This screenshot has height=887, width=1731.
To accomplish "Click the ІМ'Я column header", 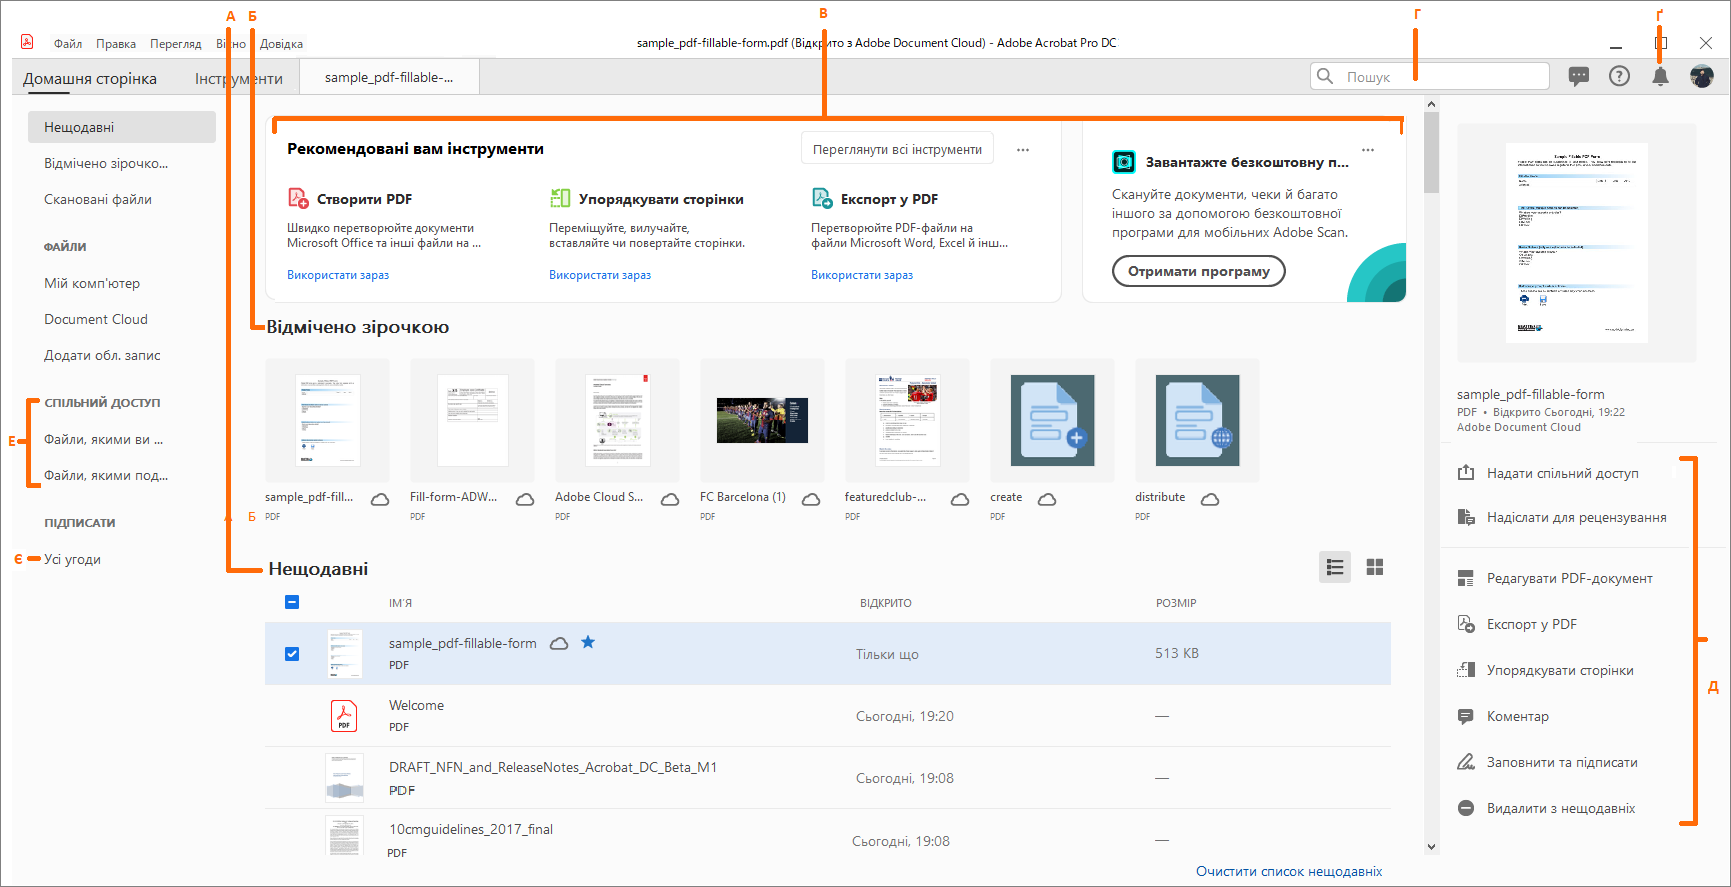I will [x=400, y=603].
